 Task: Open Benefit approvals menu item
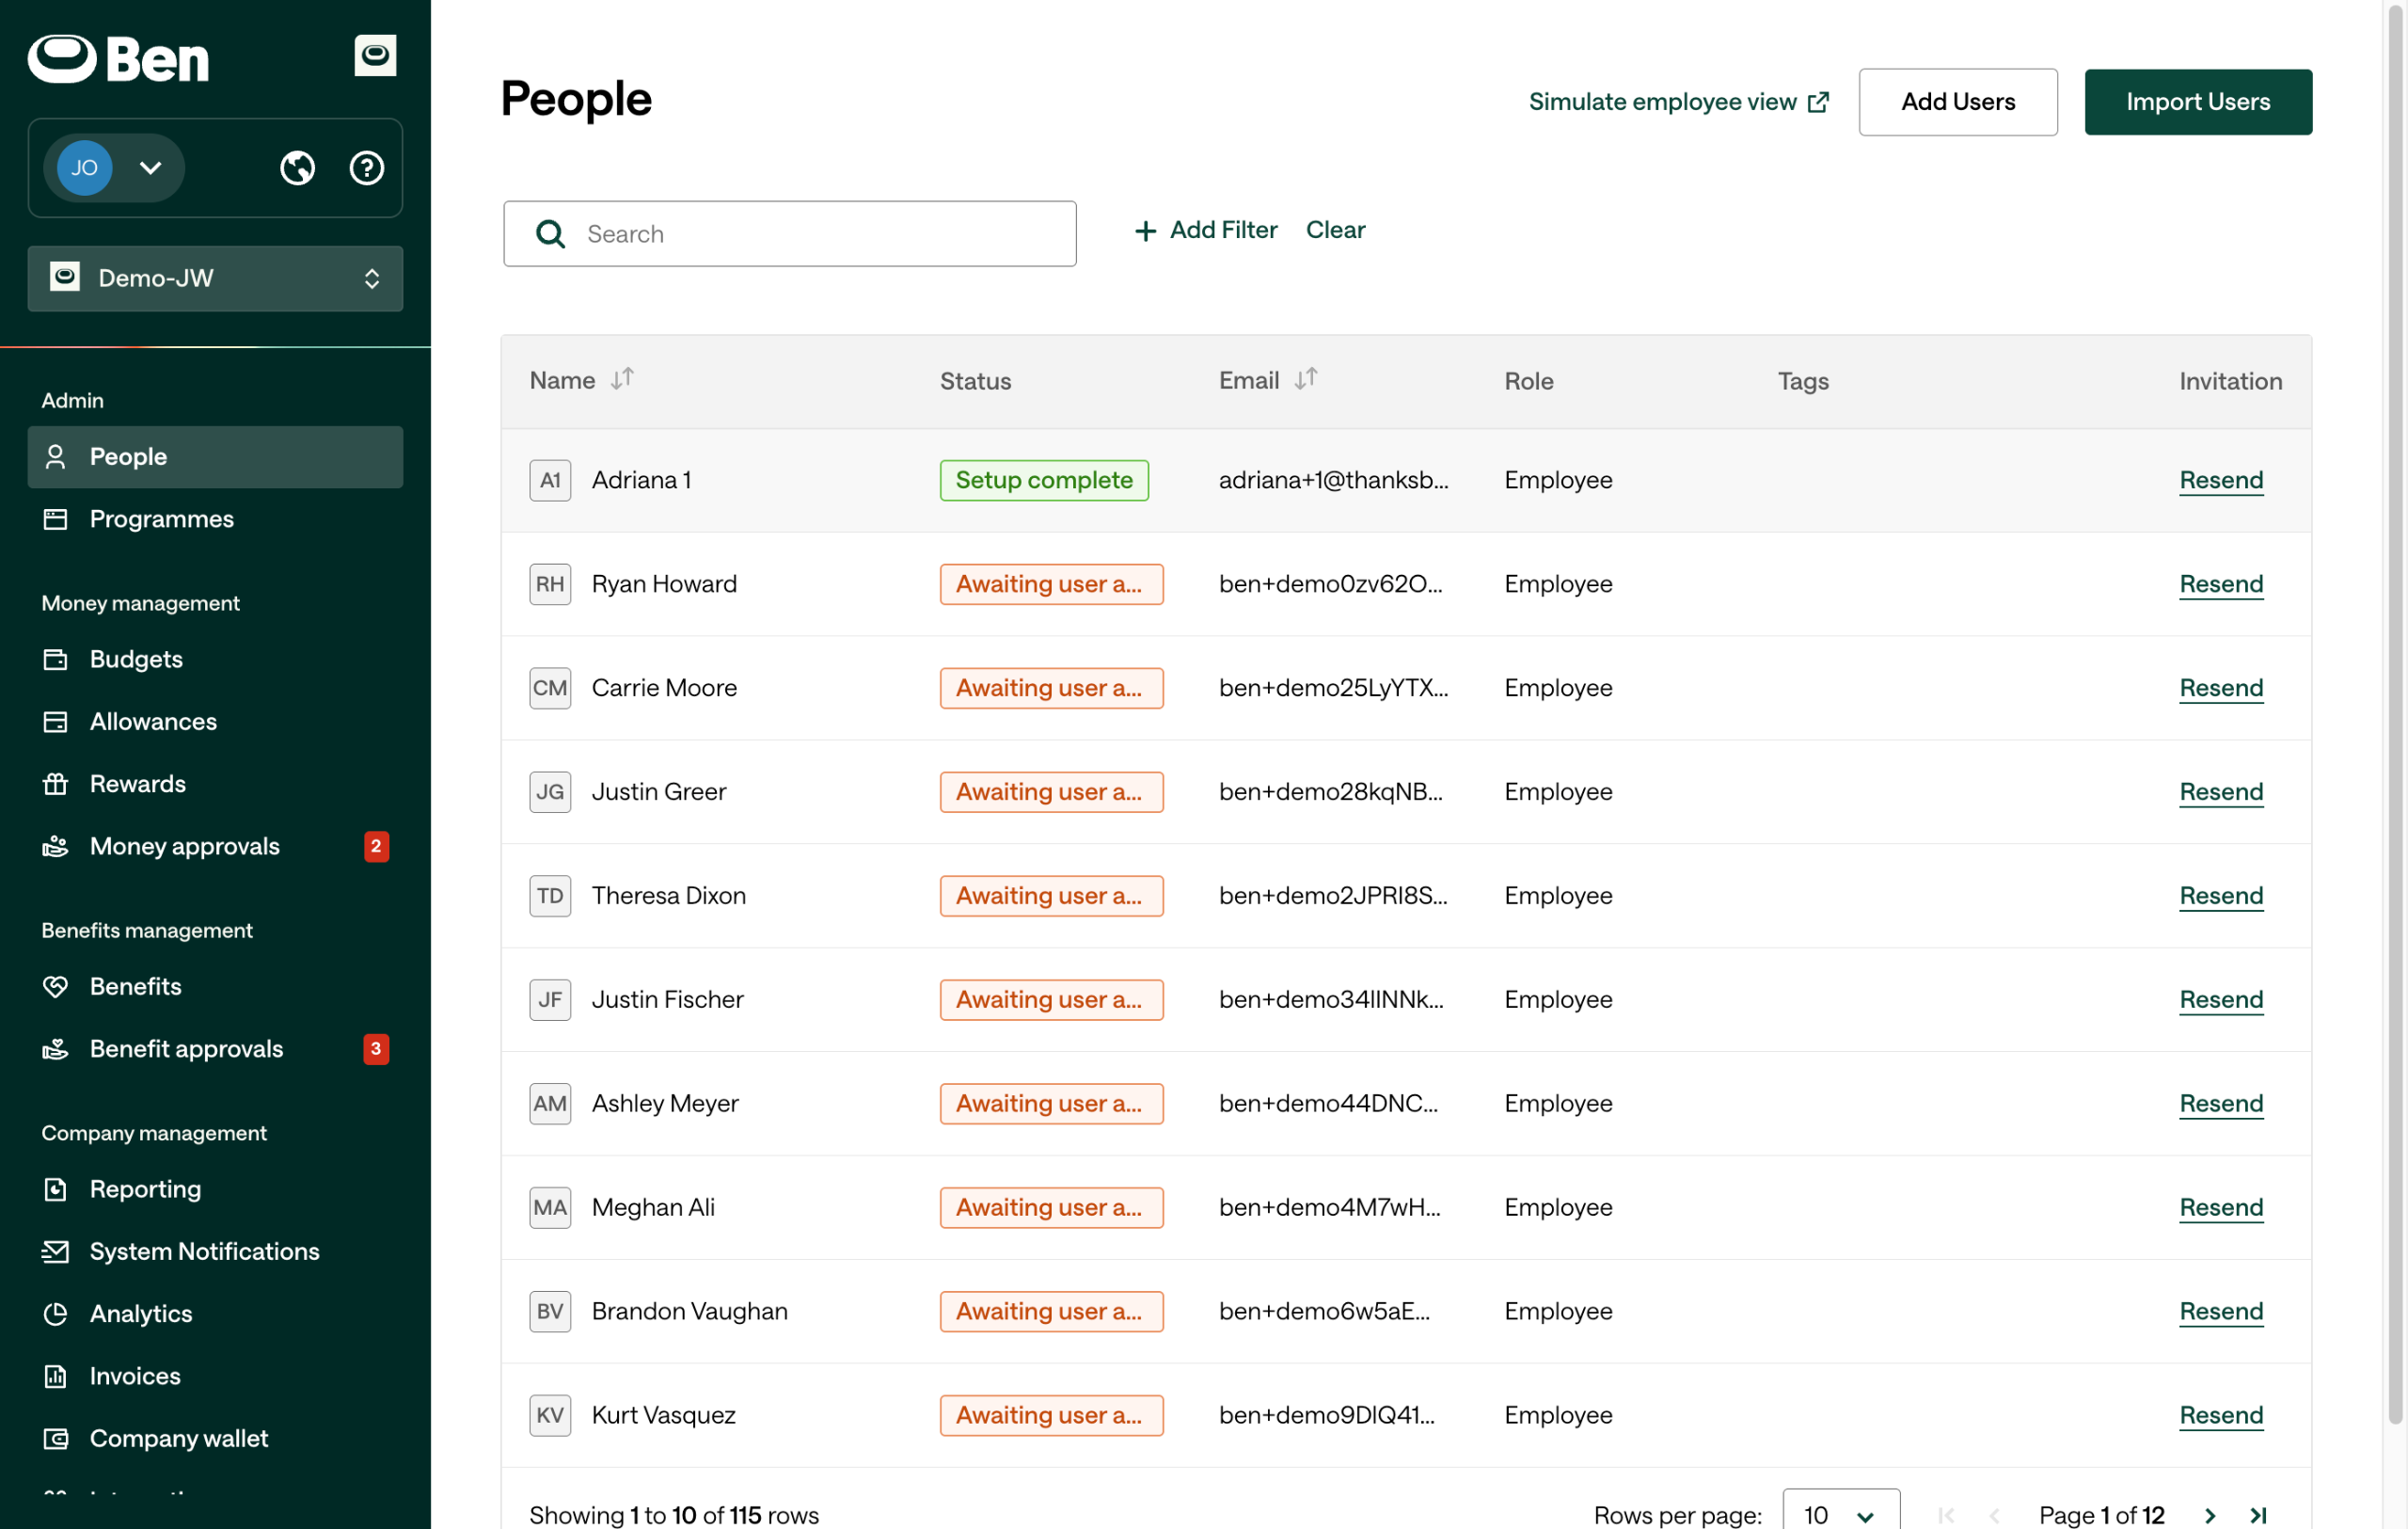(x=186, y=1048)
